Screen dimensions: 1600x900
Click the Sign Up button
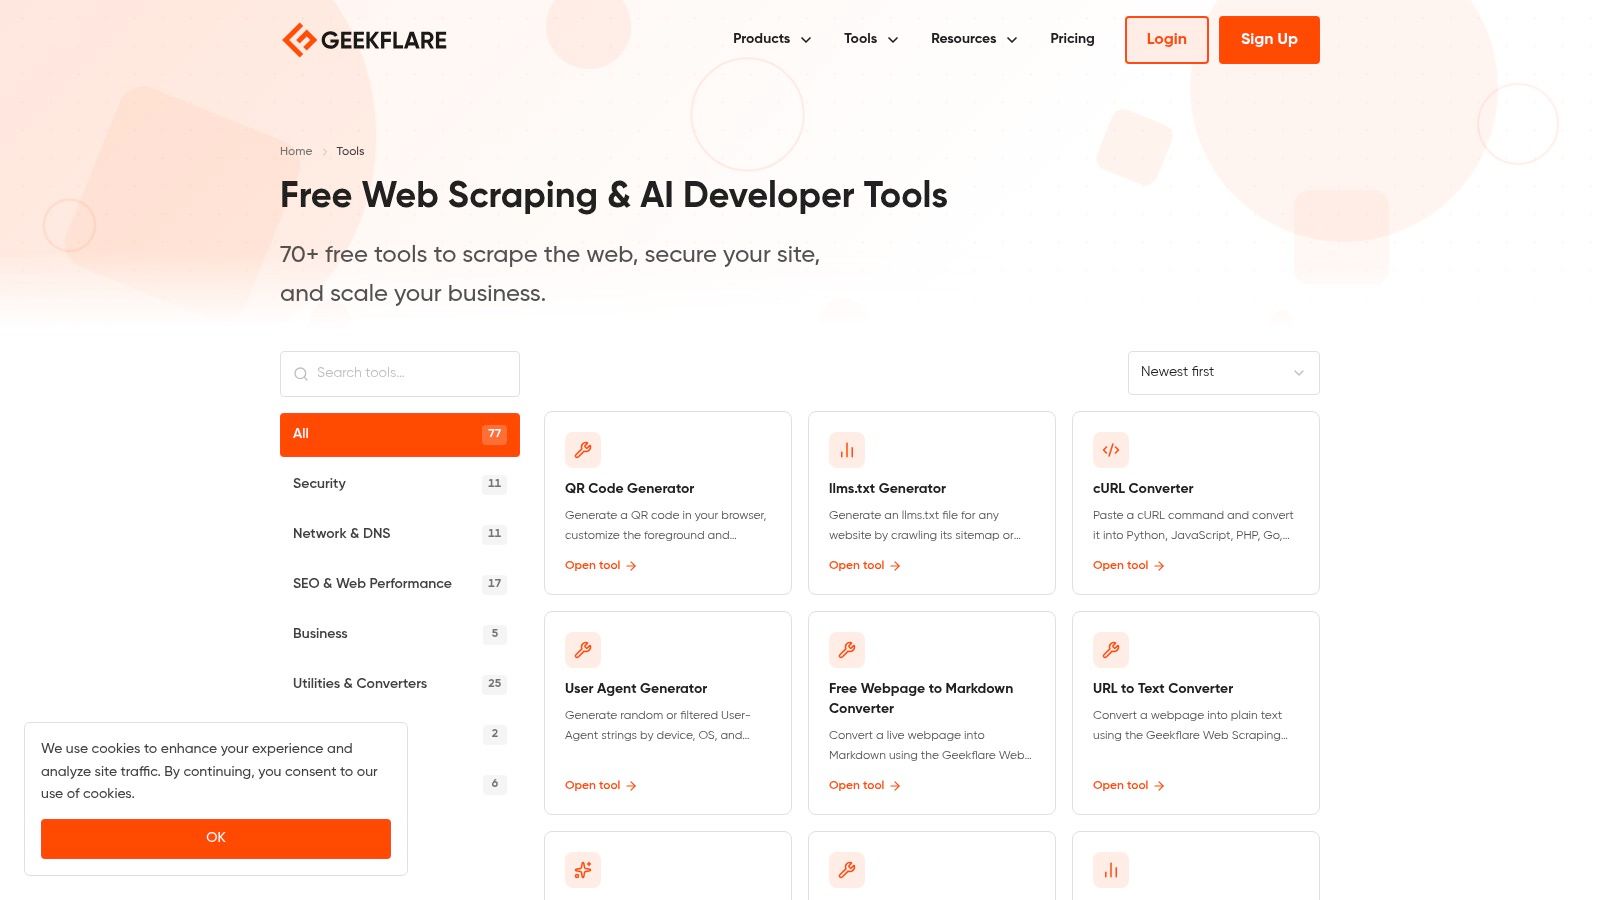click(x=1269, y=40)
